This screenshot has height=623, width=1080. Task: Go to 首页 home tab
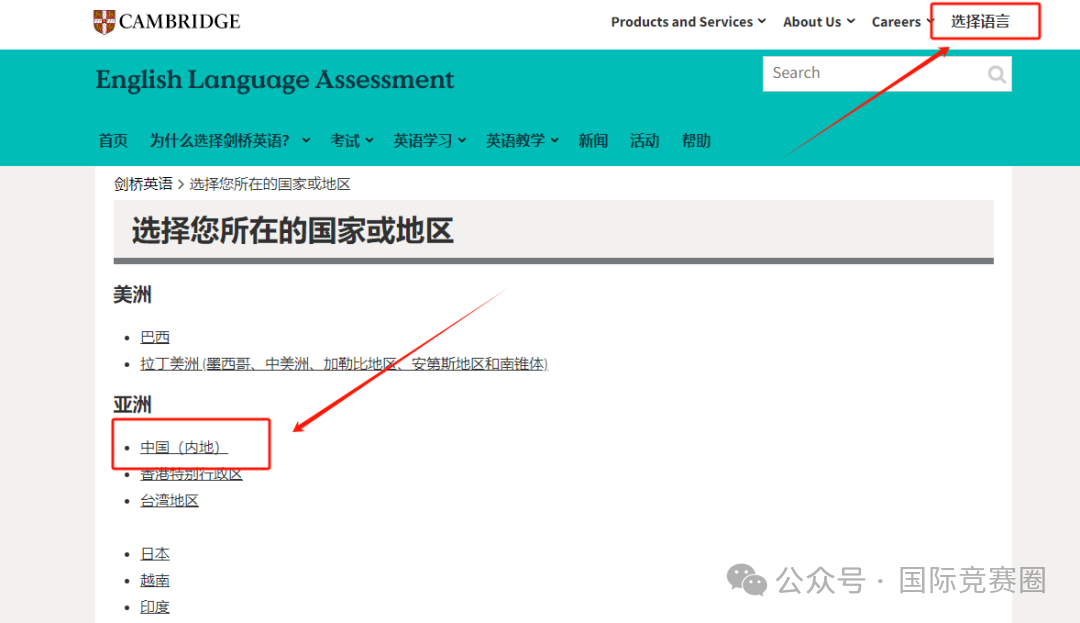click(x=113, y=141)
